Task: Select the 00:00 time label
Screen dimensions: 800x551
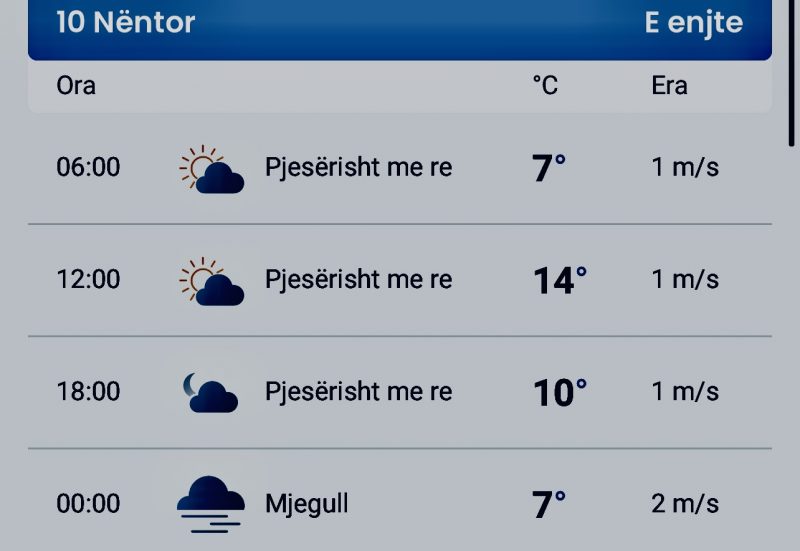Action: pyautogui.click(x=88, y=504)
